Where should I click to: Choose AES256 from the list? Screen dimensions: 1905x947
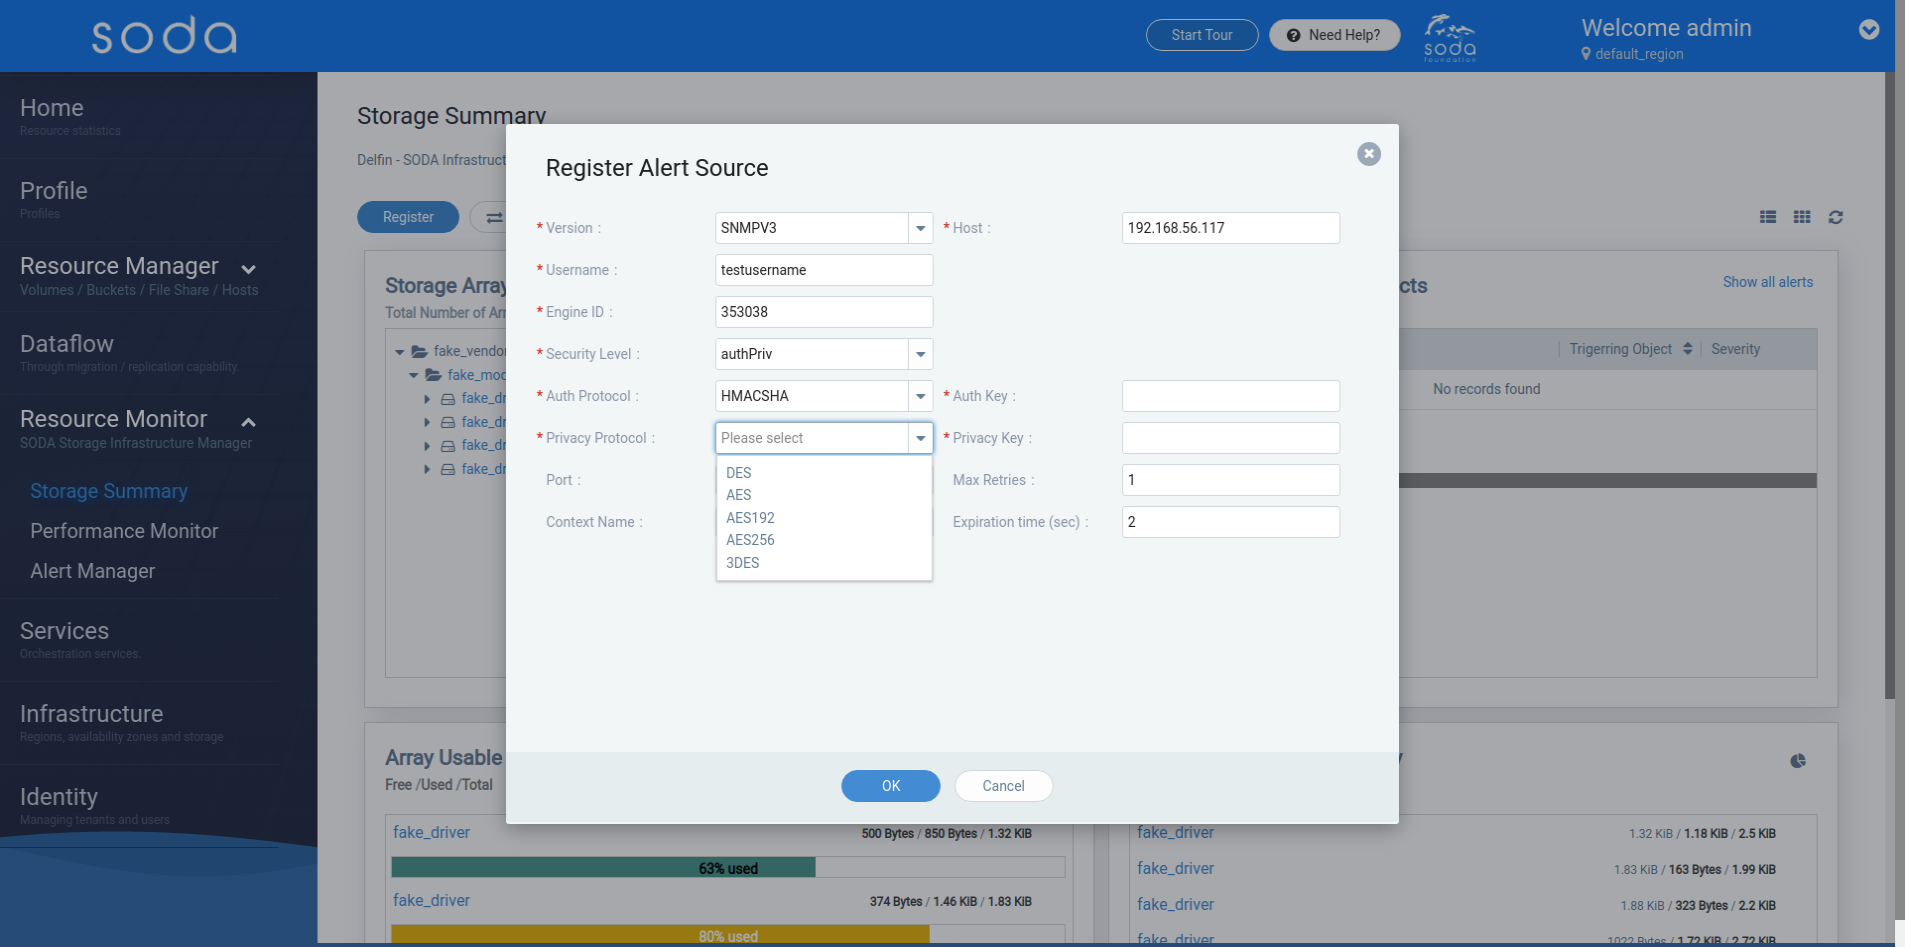click(x=824, y=540)
